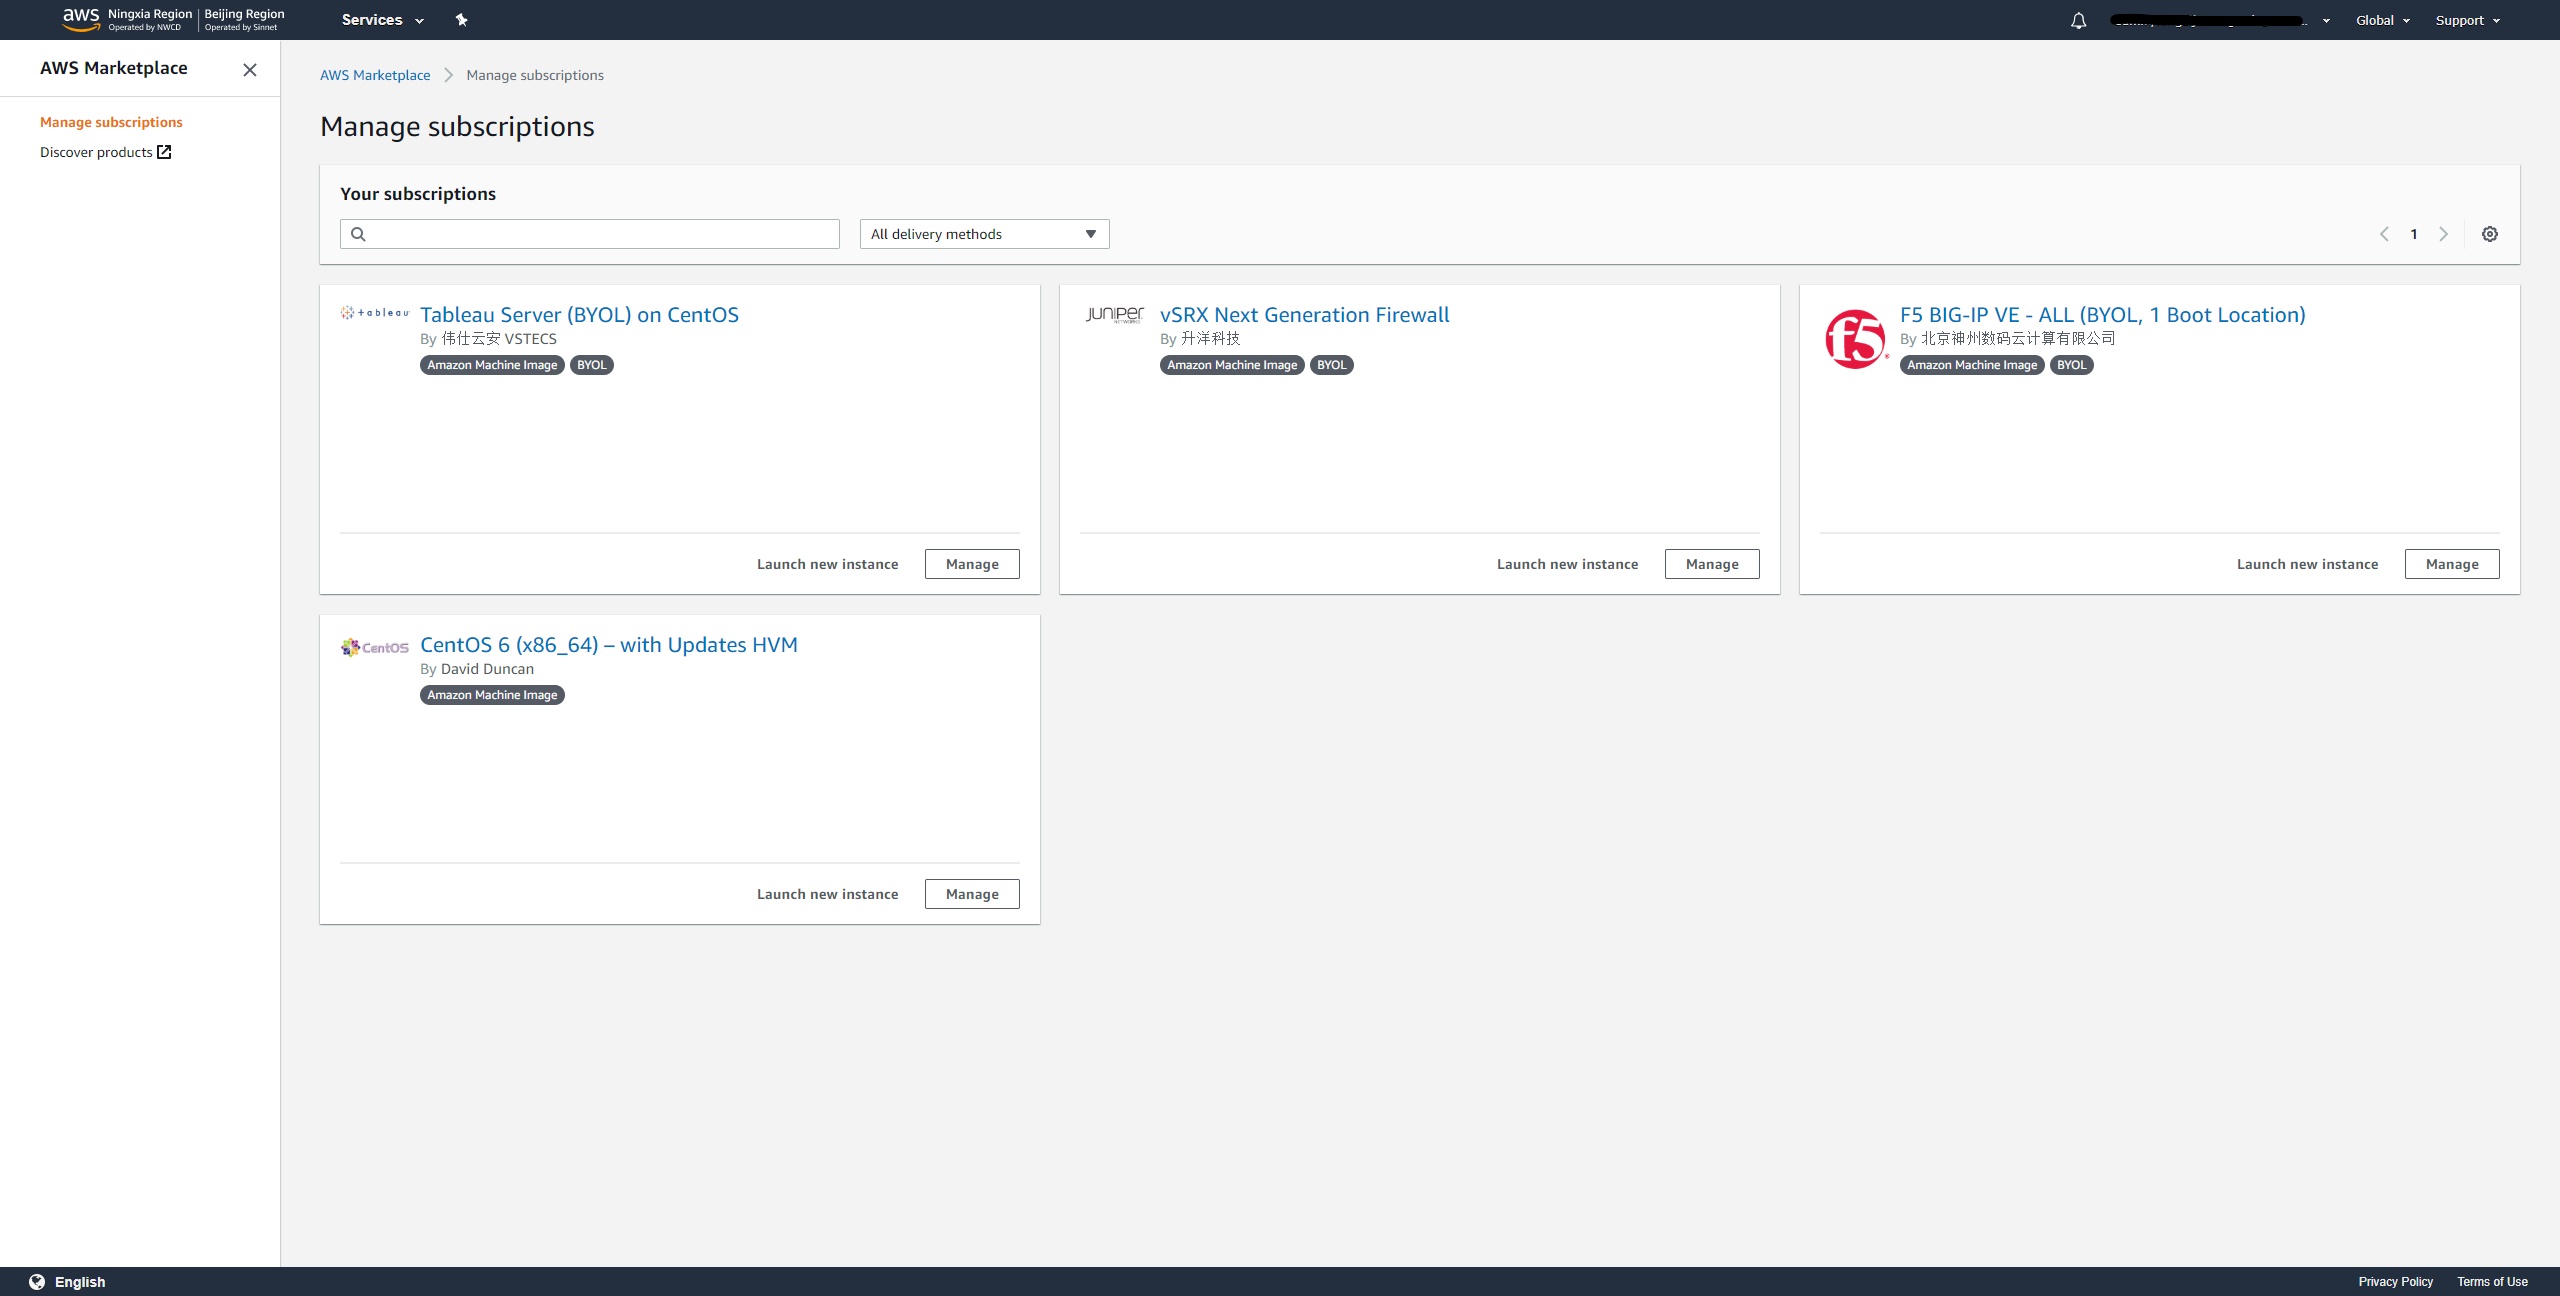Open vSRX Next Generation Firewall link

click(1304, 315)
